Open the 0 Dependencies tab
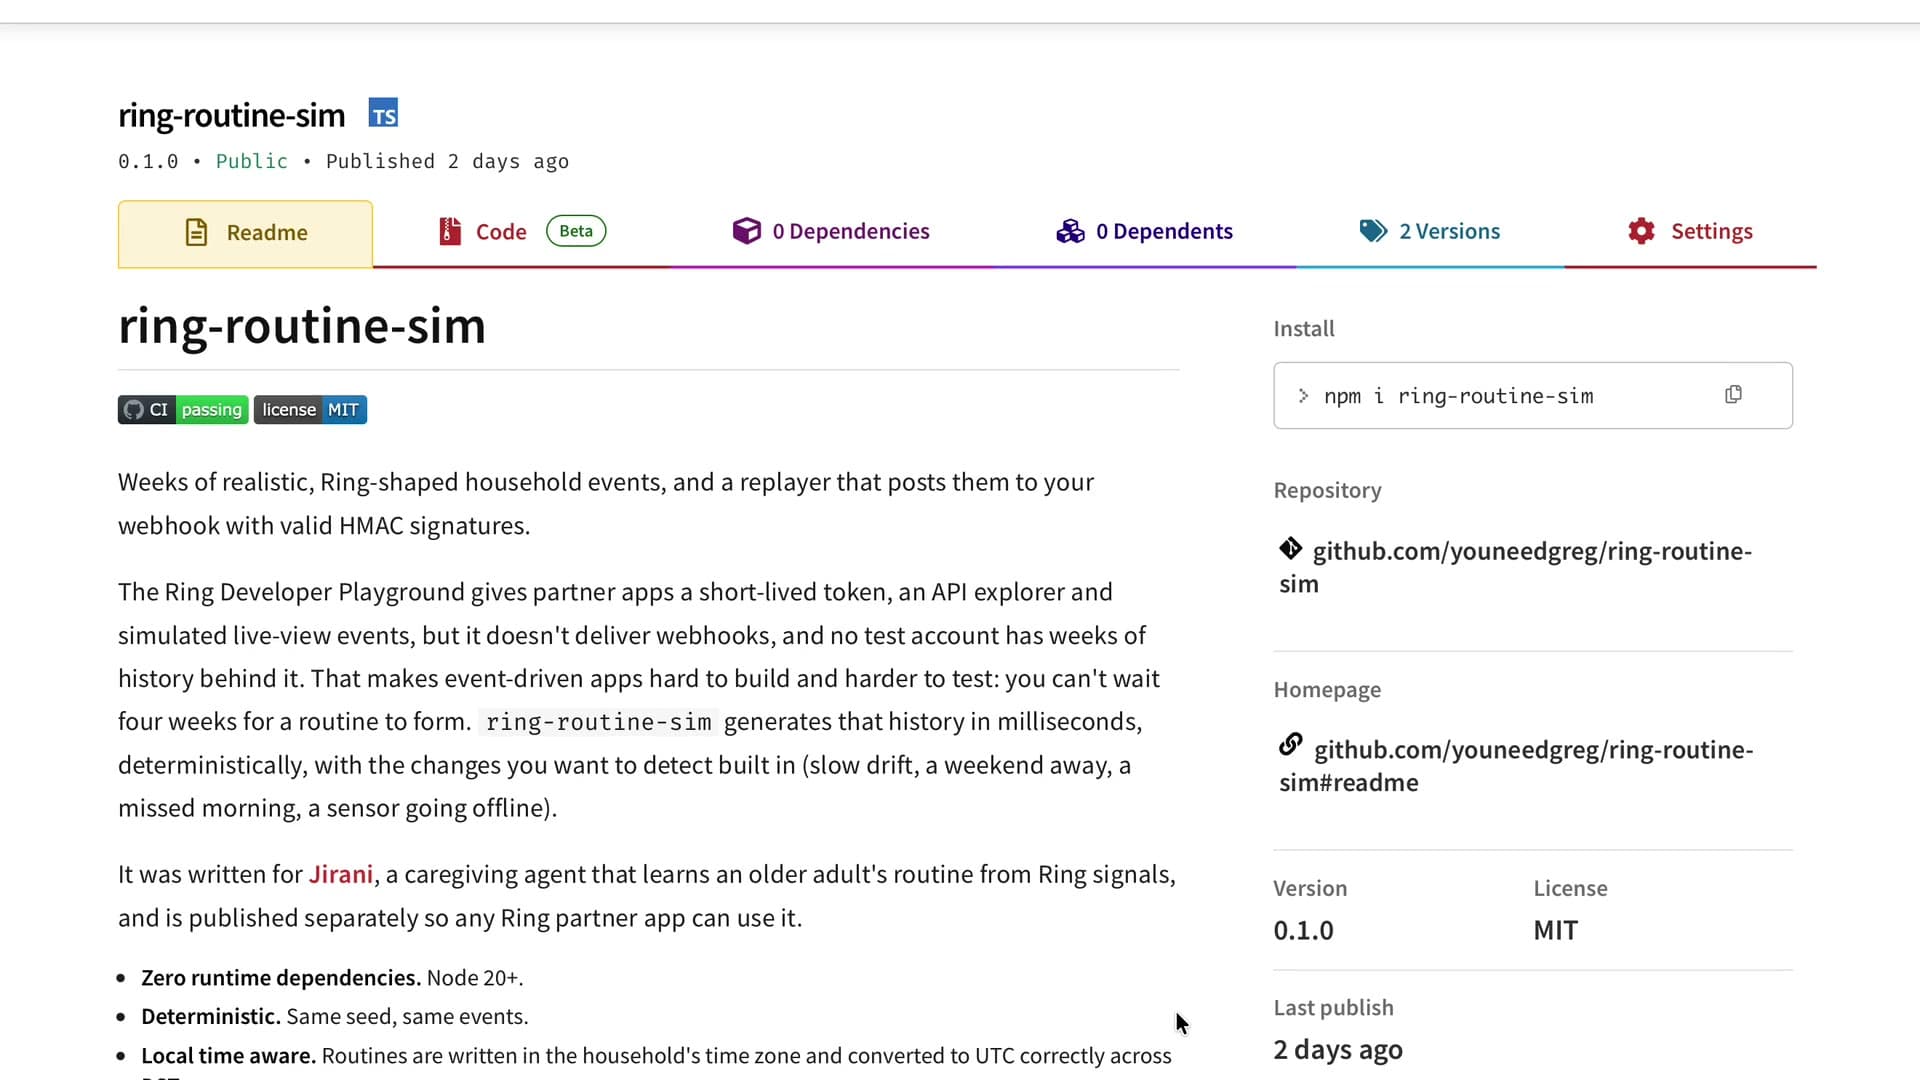Image resolution: width=1920 pixels, height=1080 pixels. click(x=831, y=232)
